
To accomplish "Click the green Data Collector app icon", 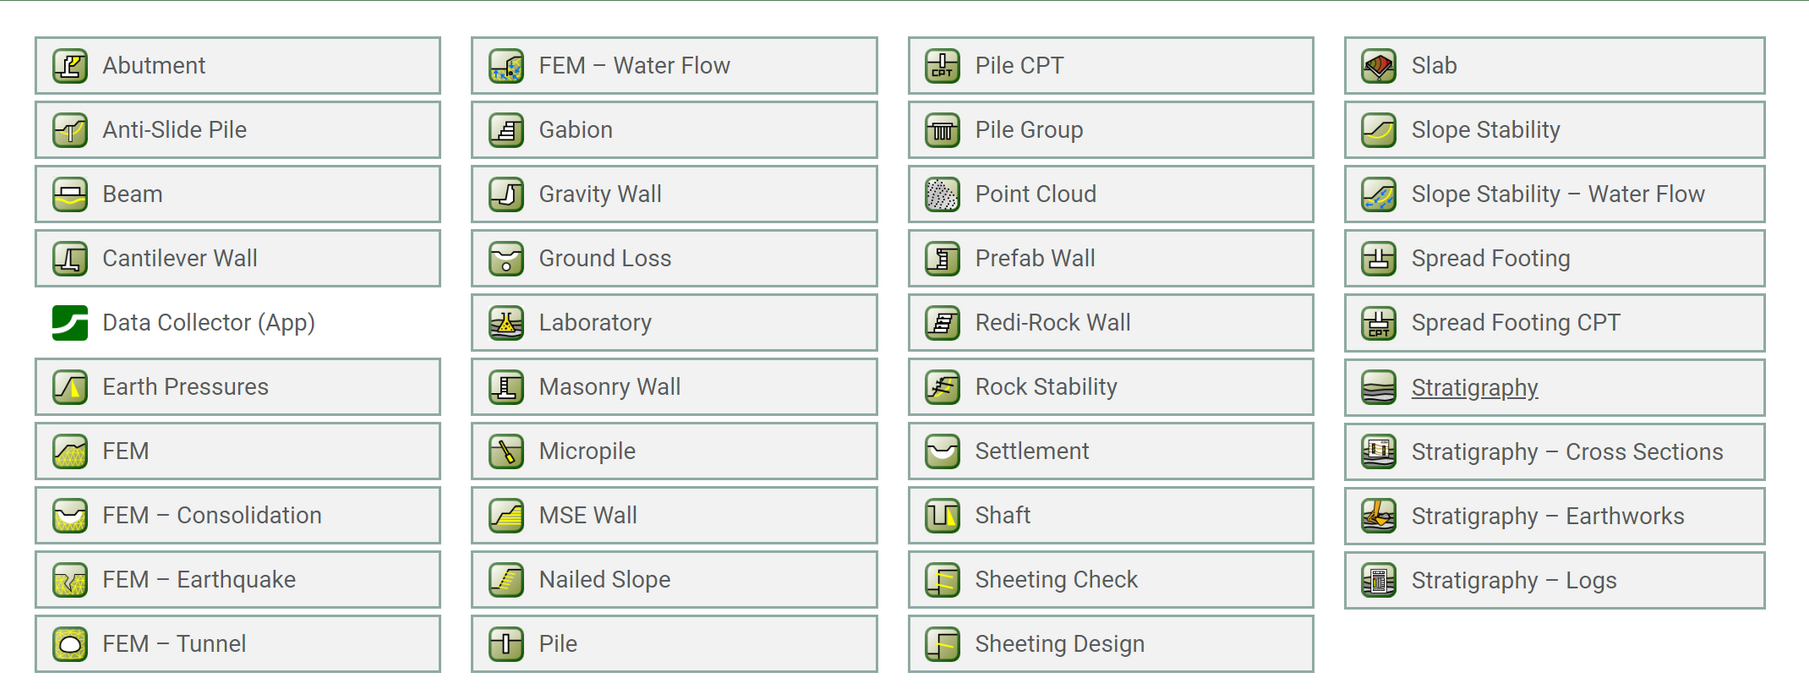I will (x=70, y=323).
